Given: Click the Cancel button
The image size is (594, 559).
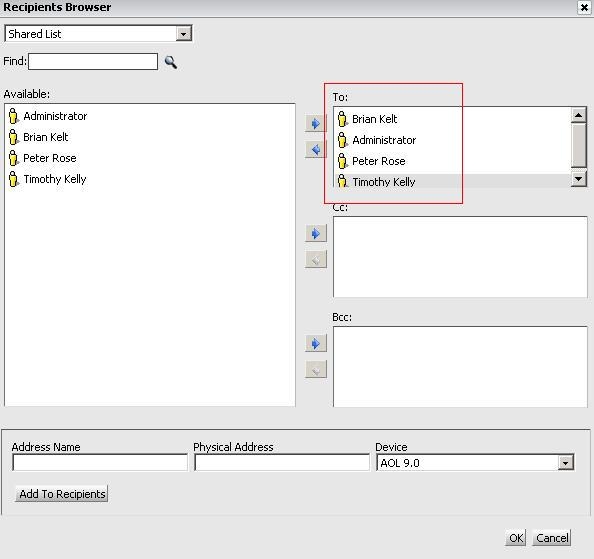Looking at the screenshot, I should pyautogui.click(x=552, y=538).
